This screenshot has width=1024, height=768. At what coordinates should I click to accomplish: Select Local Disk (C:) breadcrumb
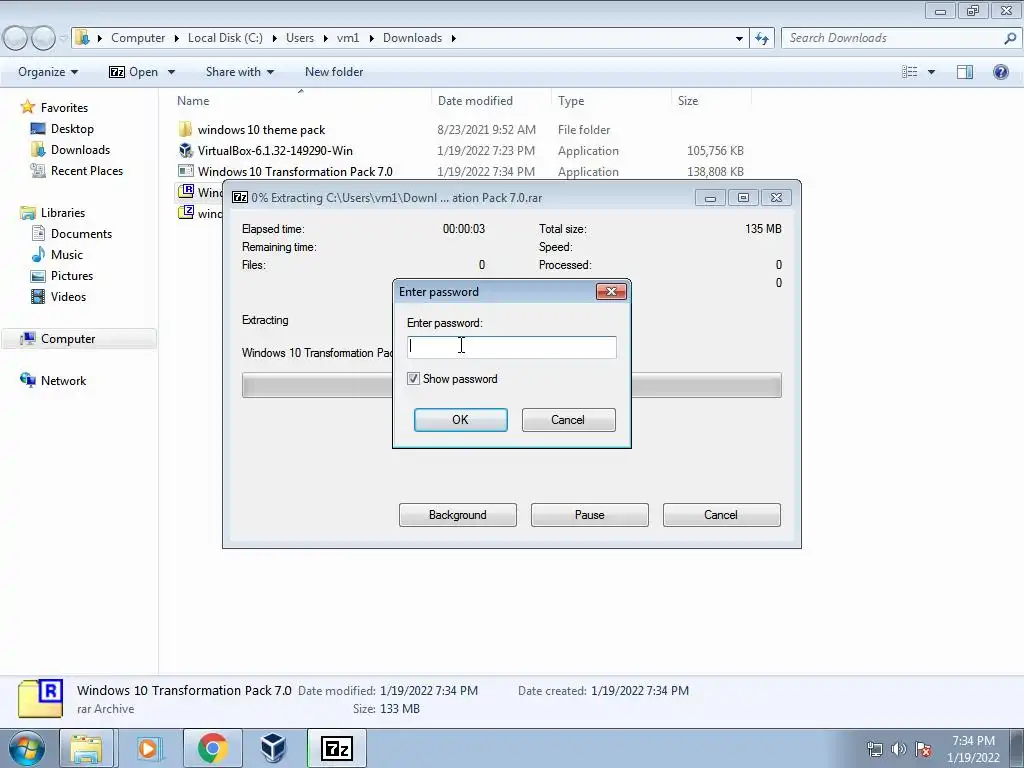(225, 38)
